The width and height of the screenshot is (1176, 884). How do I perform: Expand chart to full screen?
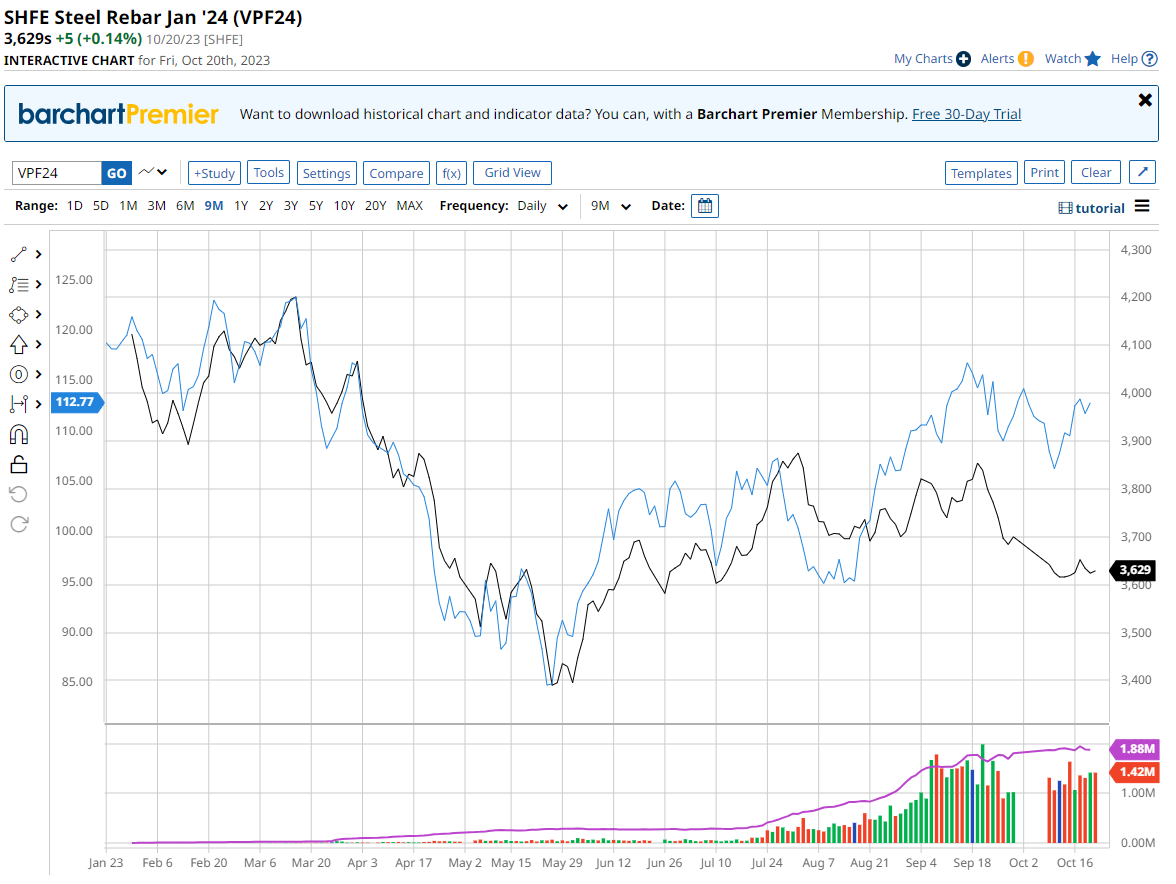pyautogui.click(x=1142, y=173)
